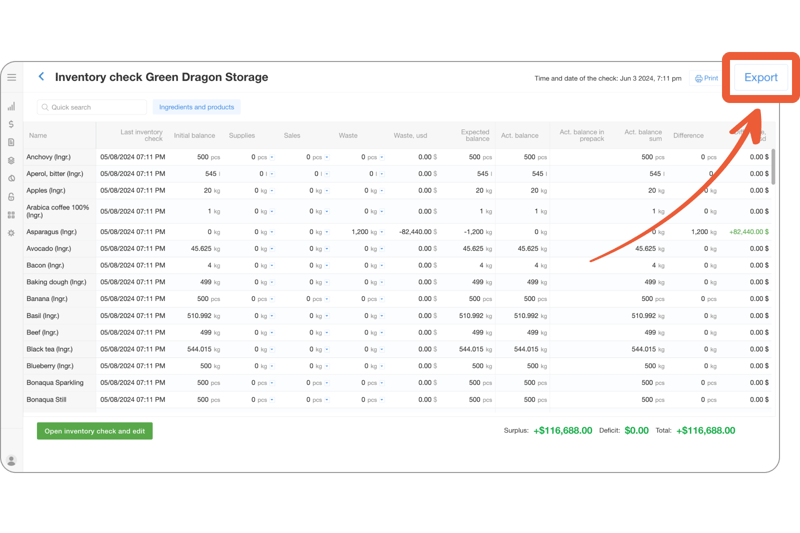Screen dimensions: 800x533
Task: Select the Baking dough (Ingr.) row
Action: [57, 282]
